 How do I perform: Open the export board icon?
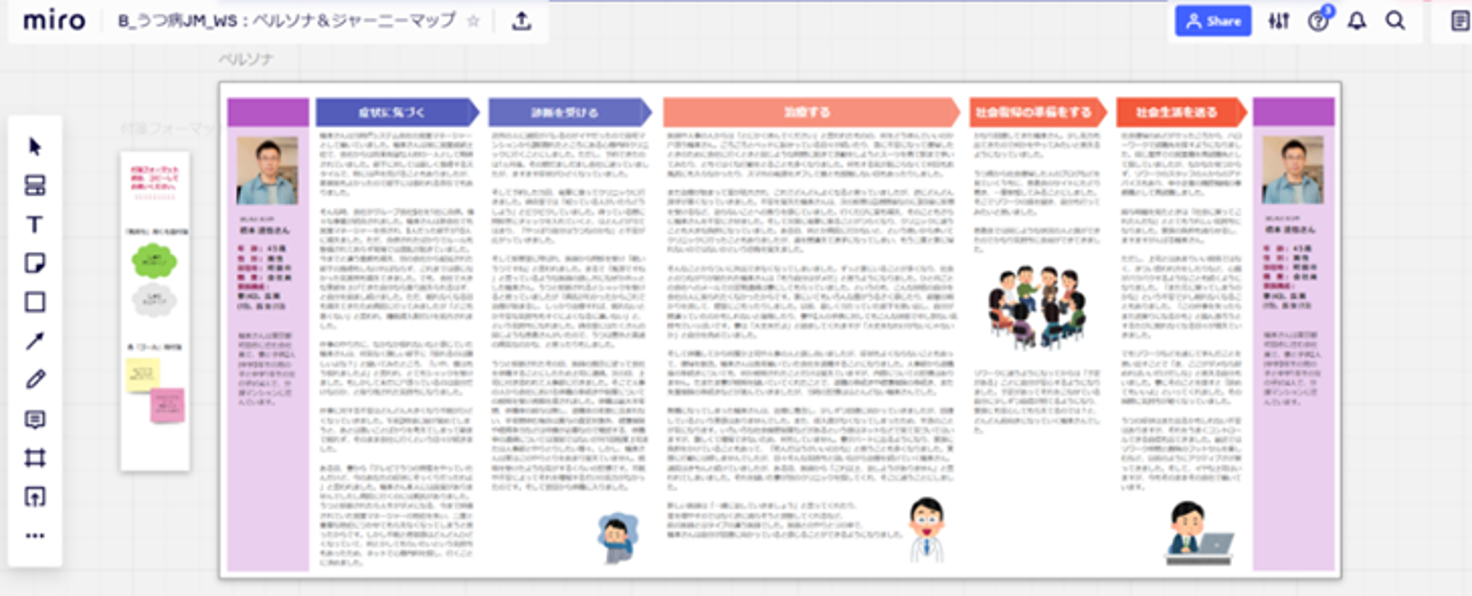pyautogui.click(x=521, y=21)
